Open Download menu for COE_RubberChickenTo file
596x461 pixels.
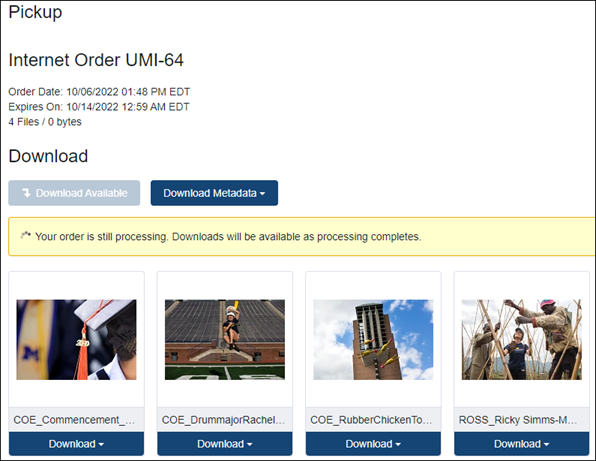pos(373,444)
